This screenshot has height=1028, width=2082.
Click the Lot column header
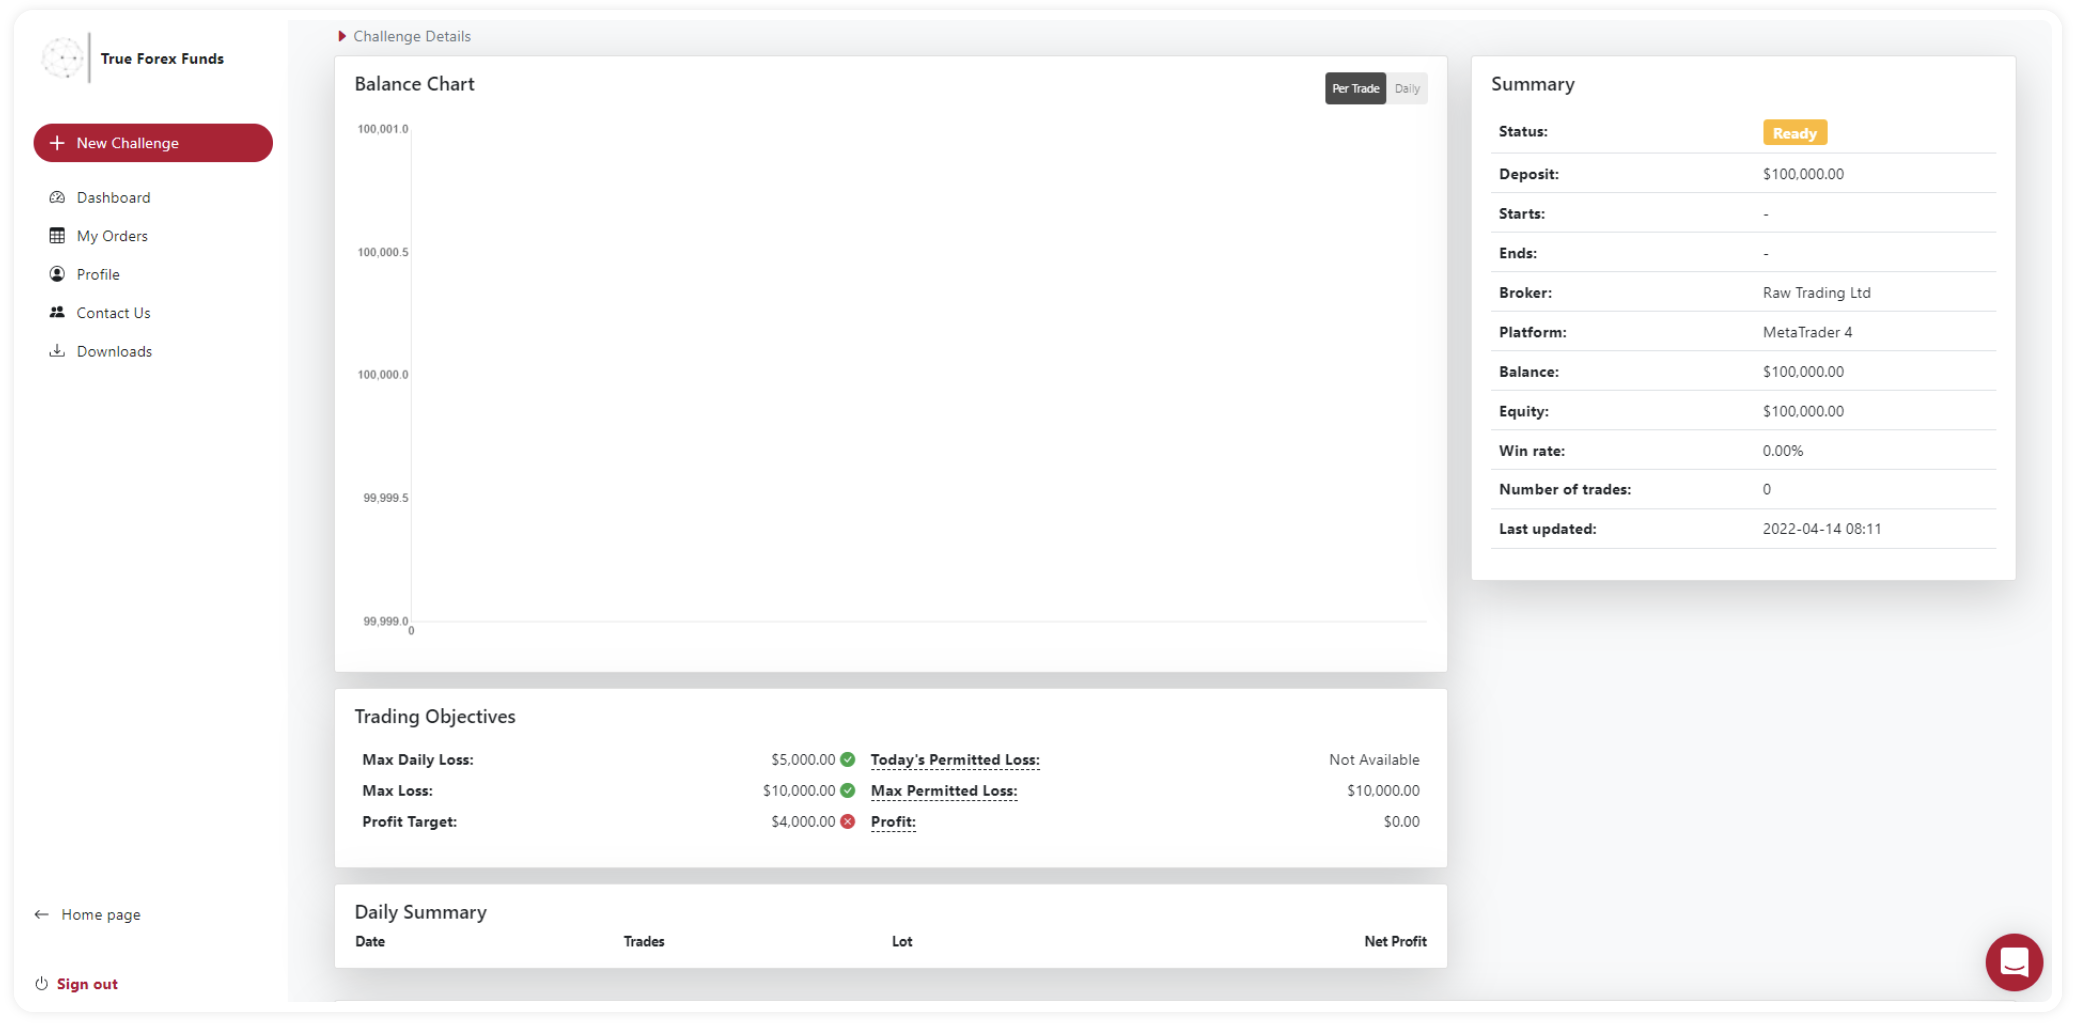(902, 941)
